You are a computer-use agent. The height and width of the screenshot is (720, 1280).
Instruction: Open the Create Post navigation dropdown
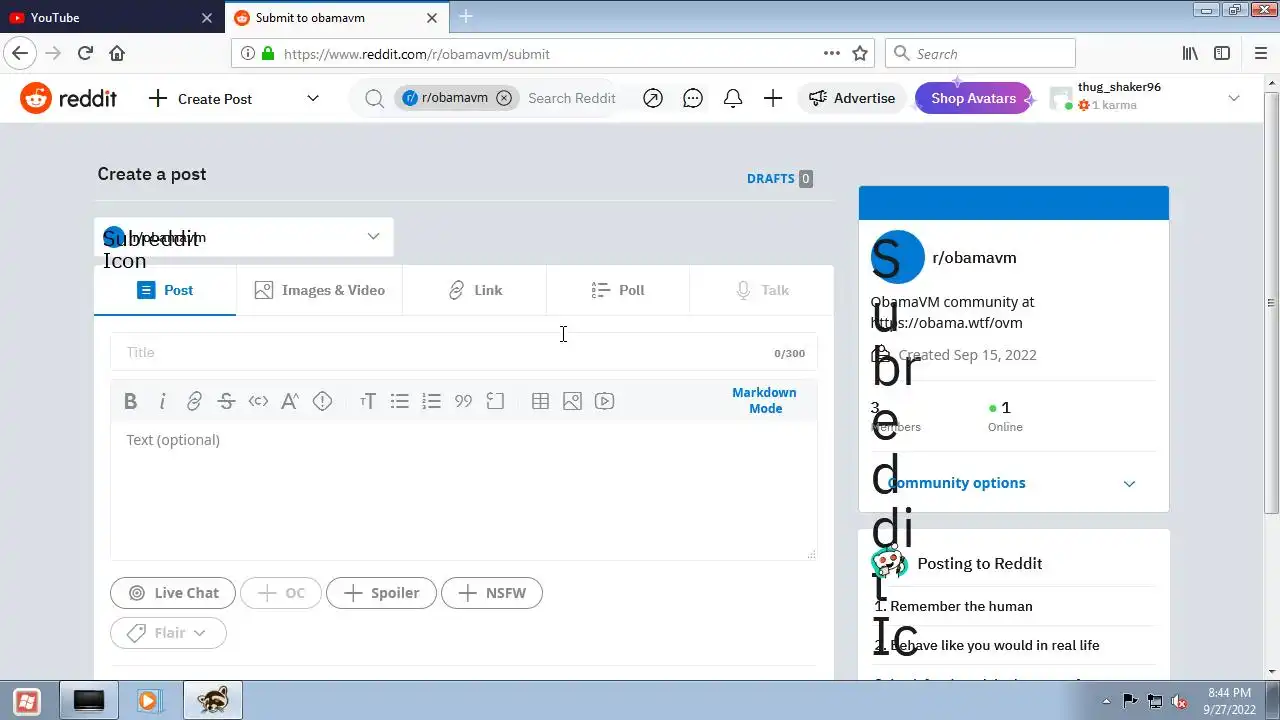pos(234,98)
